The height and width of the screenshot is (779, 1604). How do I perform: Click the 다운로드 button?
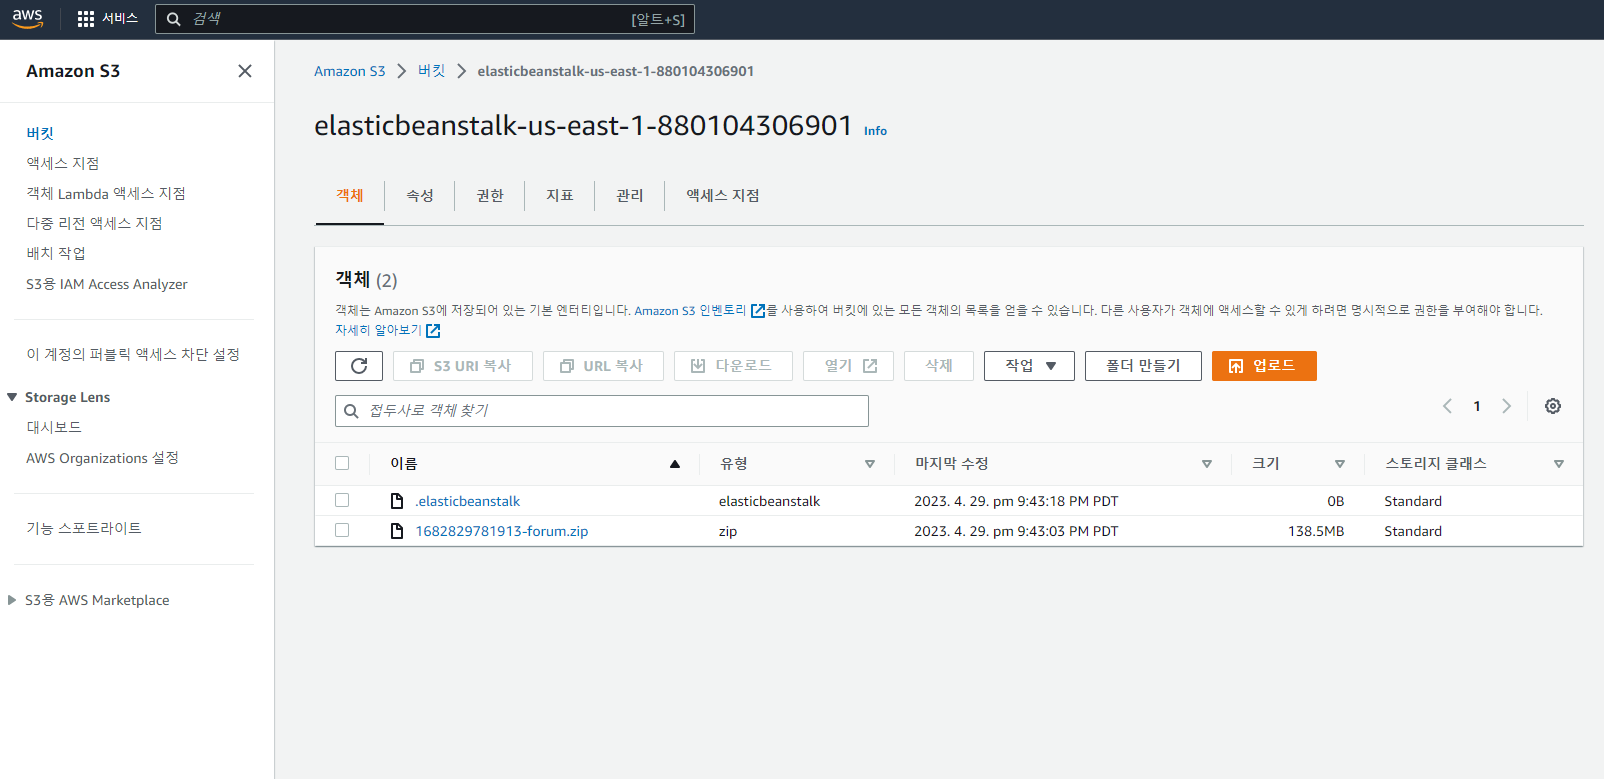tap(733, 366)
